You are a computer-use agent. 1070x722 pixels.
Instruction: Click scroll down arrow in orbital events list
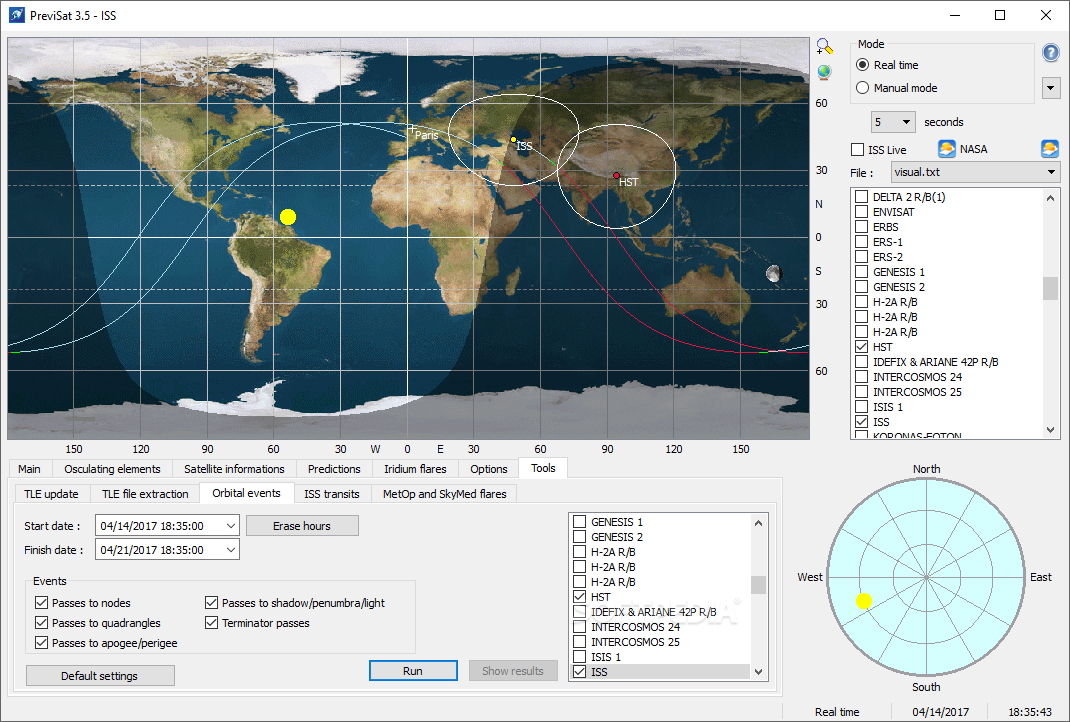(x=758, y=672)
